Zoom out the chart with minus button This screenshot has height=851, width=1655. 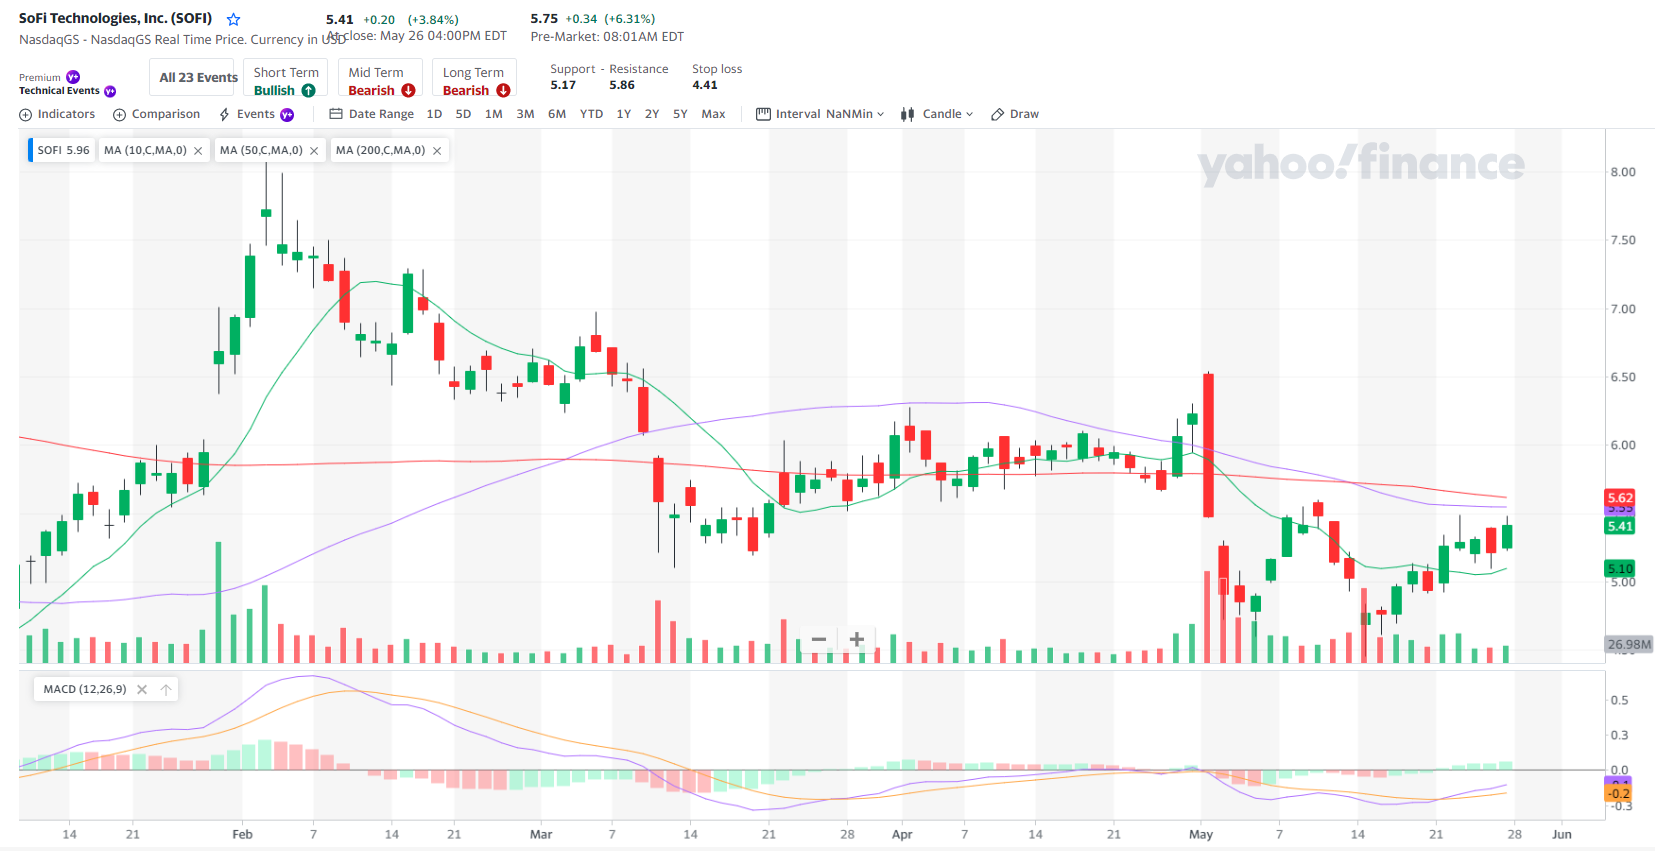(819, 639)
